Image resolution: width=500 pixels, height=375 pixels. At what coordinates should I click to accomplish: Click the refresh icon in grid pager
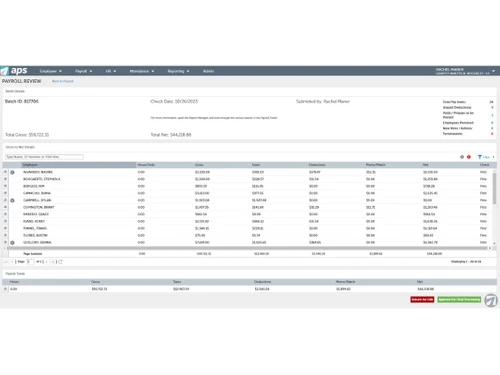pyautogui.click(x=60, y=262)
